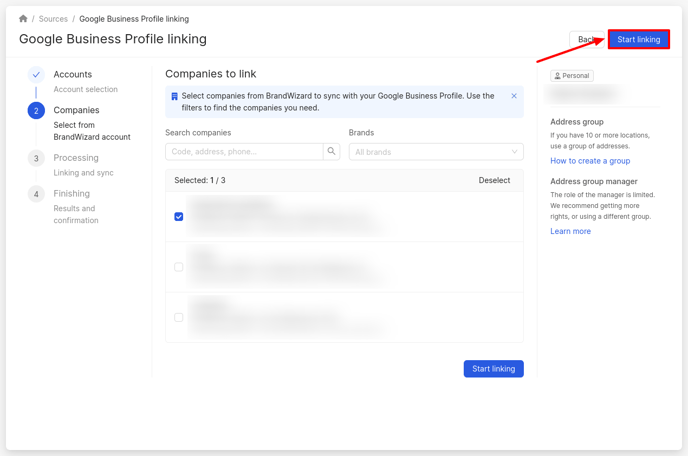Click the Address group manager heading
The width and height of the screenshot is (688, 456).
[594, 182]
